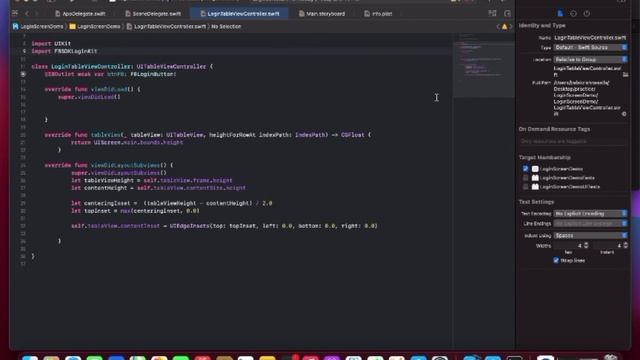The image size is (640, 360).
Task: Click the On Demand Resource Tags field
Action: tap(573, 141)
